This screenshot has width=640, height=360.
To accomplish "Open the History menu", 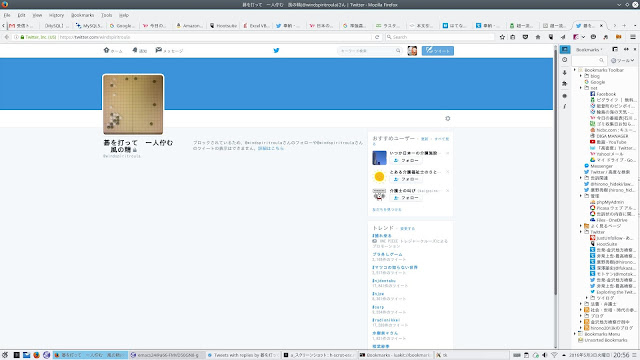I will 56,15.
